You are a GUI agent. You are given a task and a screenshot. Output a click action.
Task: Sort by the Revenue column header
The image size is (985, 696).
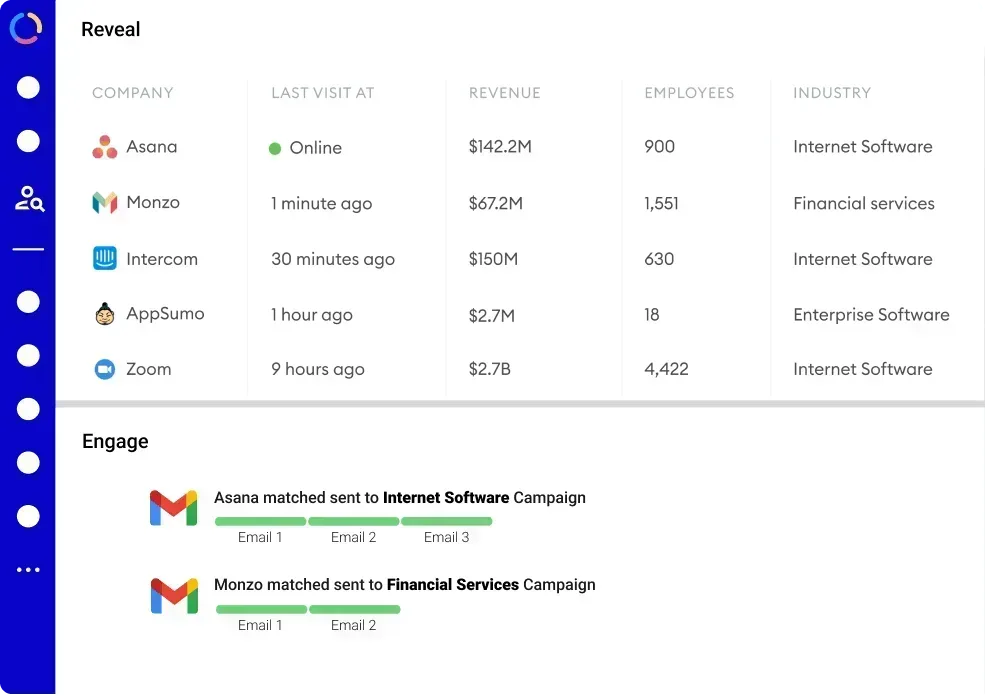pyautogui.click(x=504, y=93)
